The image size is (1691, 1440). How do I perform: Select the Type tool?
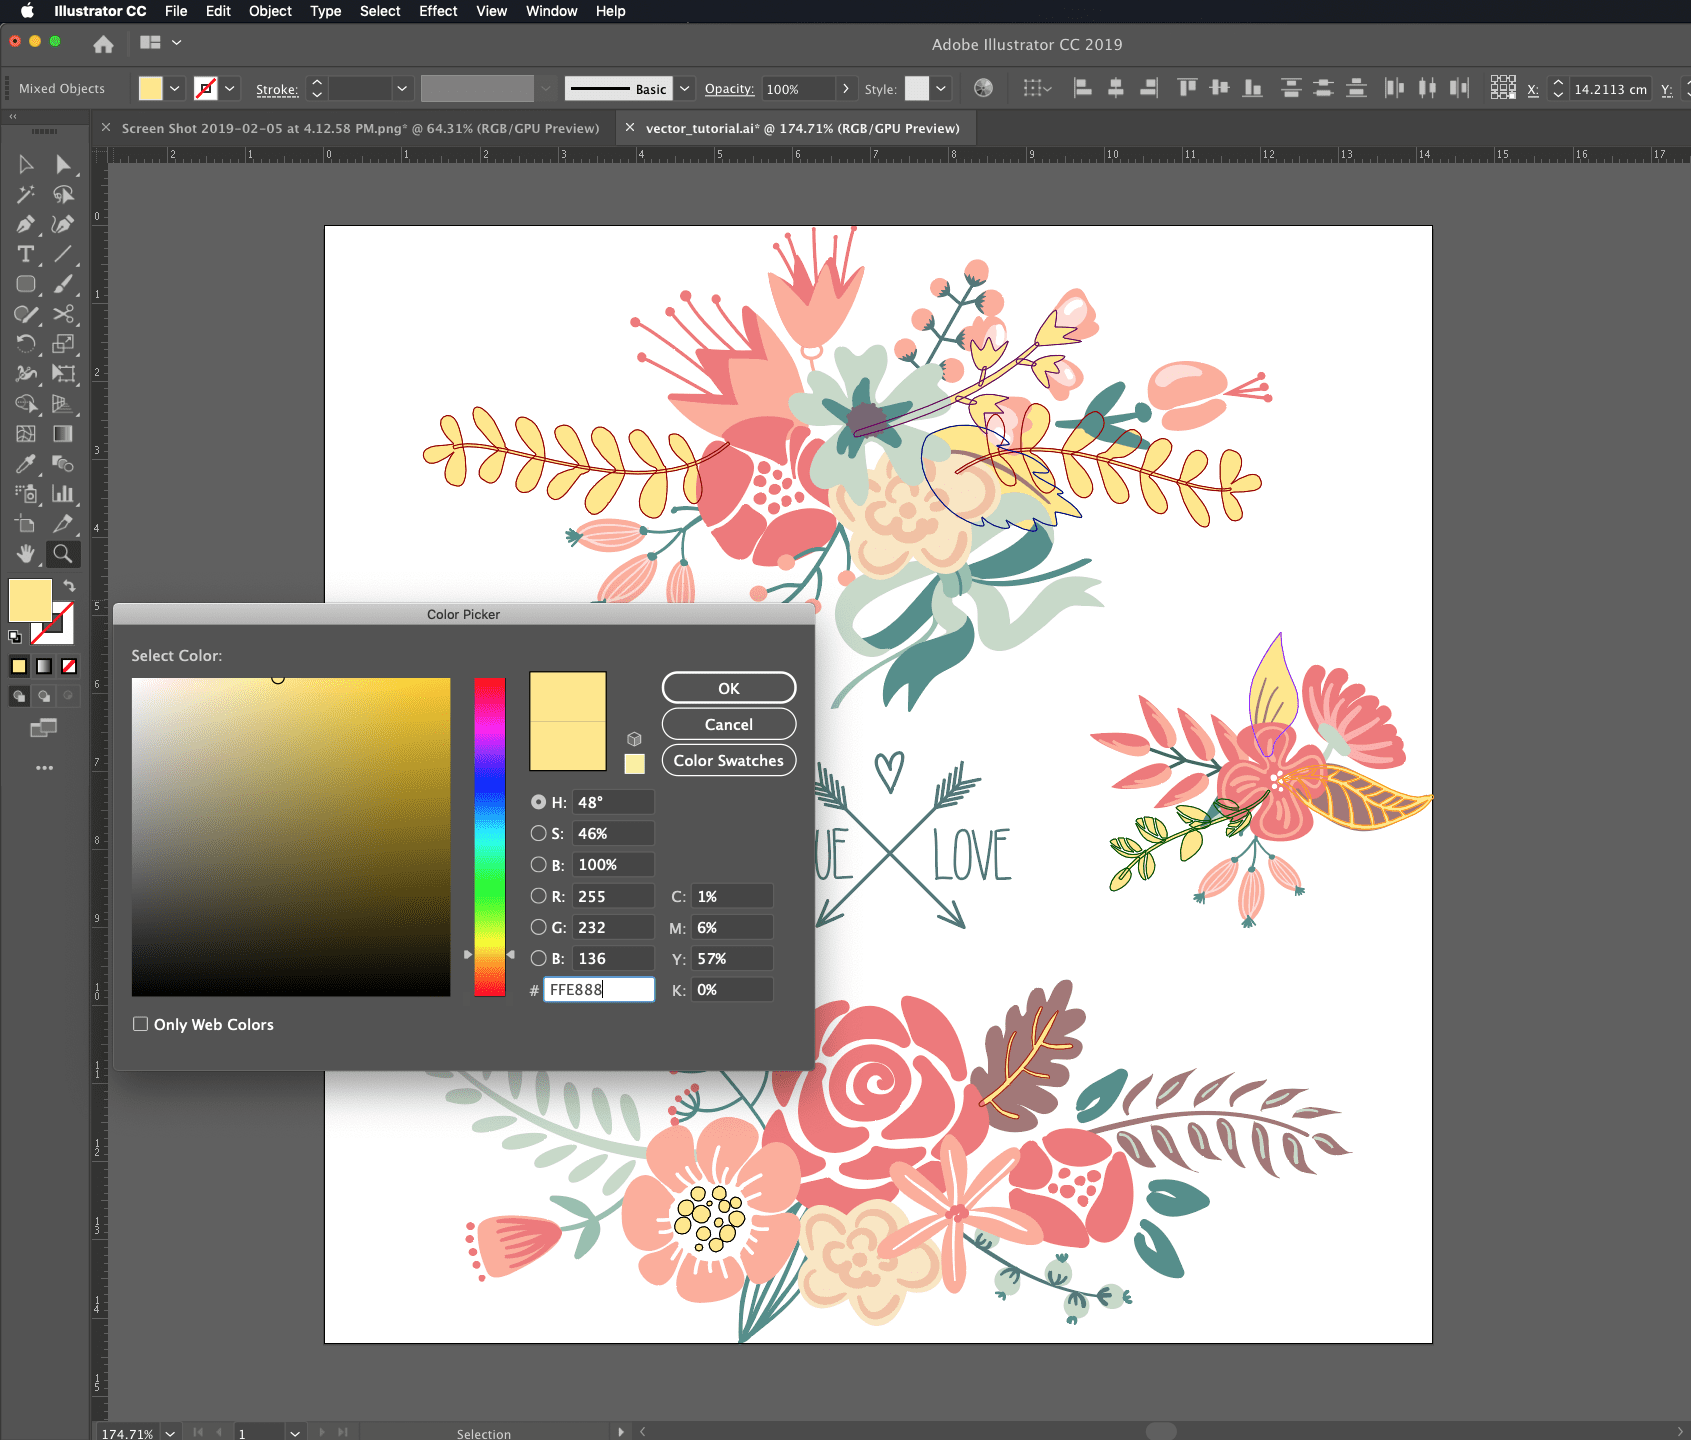(x=26, y=255)
